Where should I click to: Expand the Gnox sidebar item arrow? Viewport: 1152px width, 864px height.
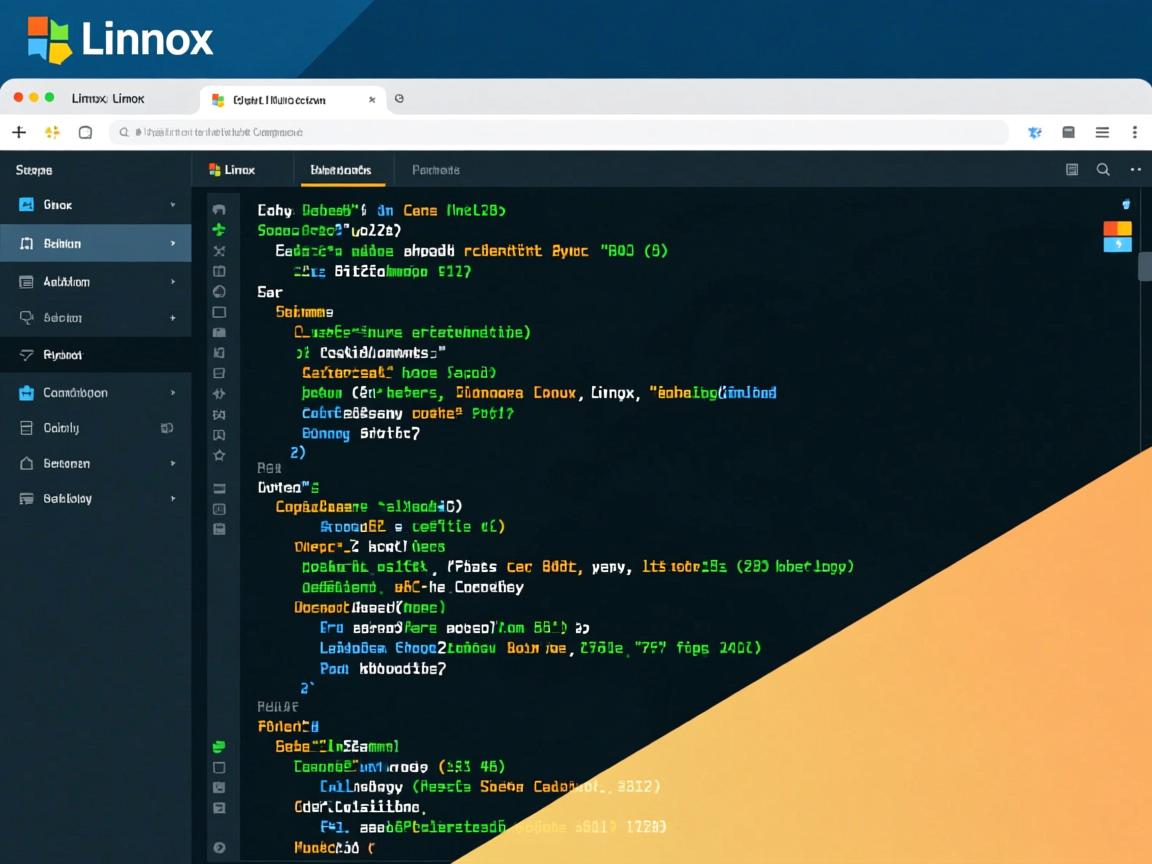(173, 205)
